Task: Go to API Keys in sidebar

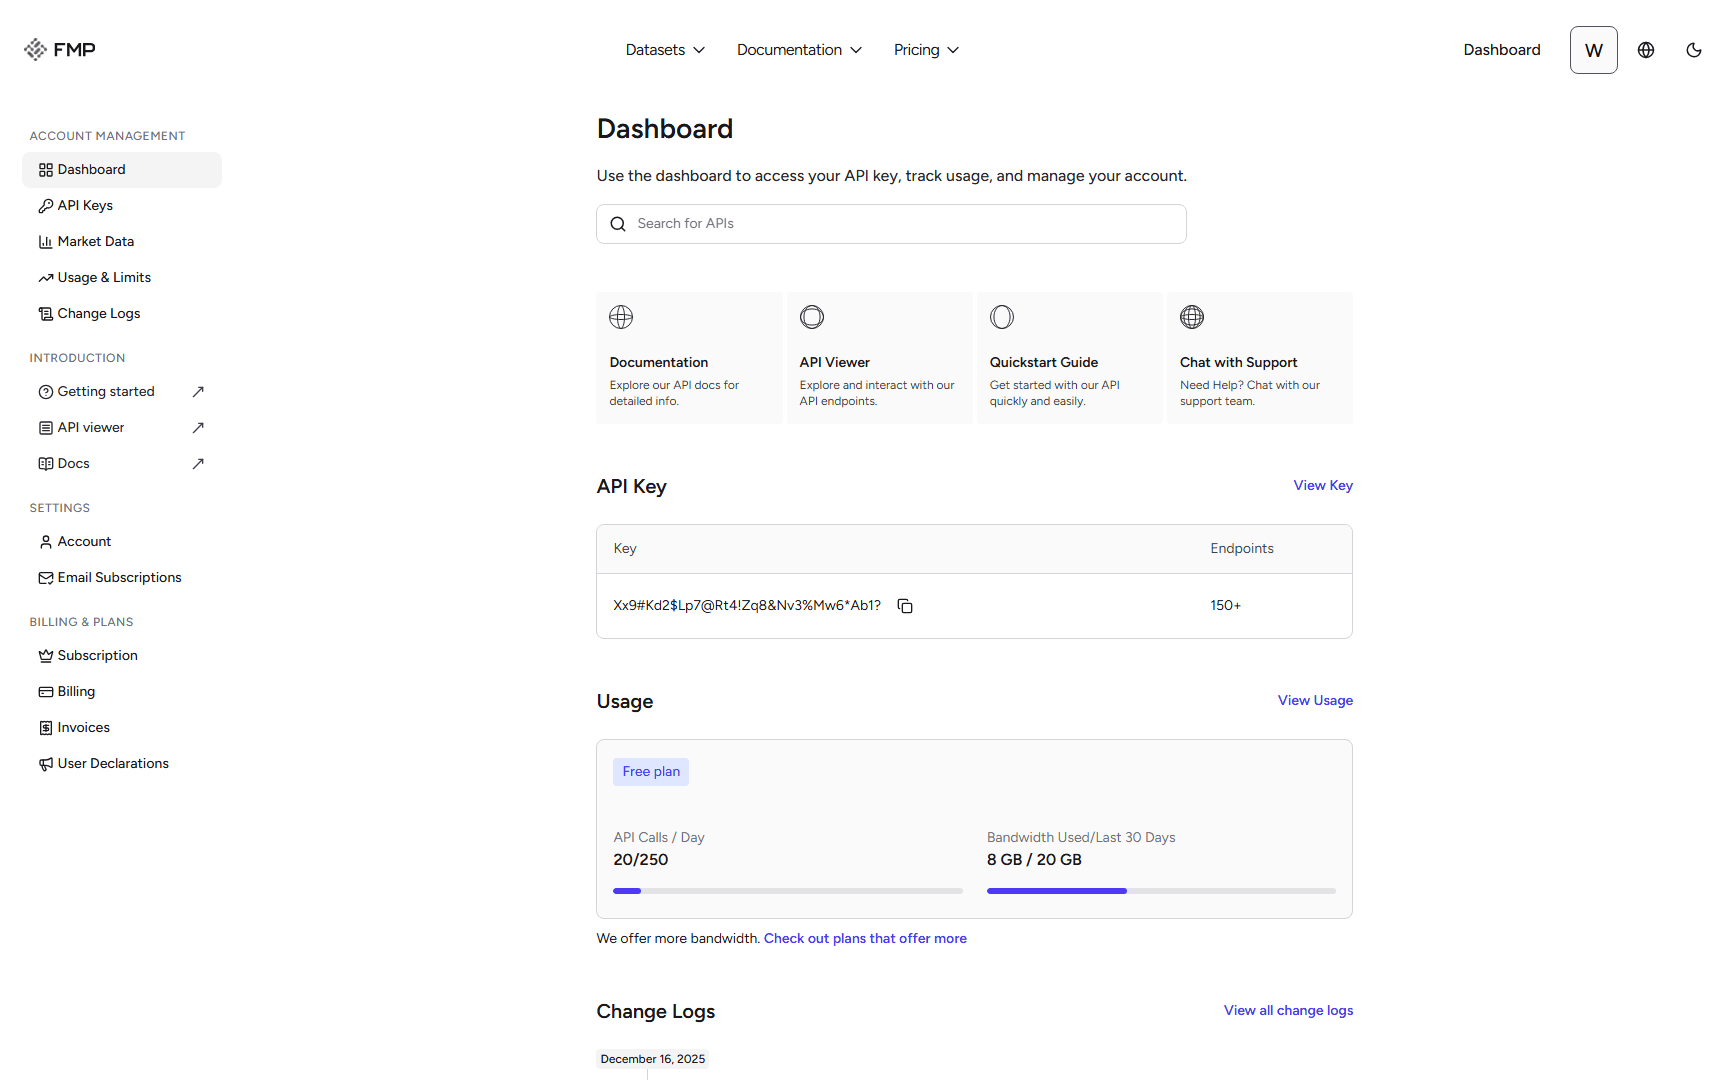Action: 122,206
